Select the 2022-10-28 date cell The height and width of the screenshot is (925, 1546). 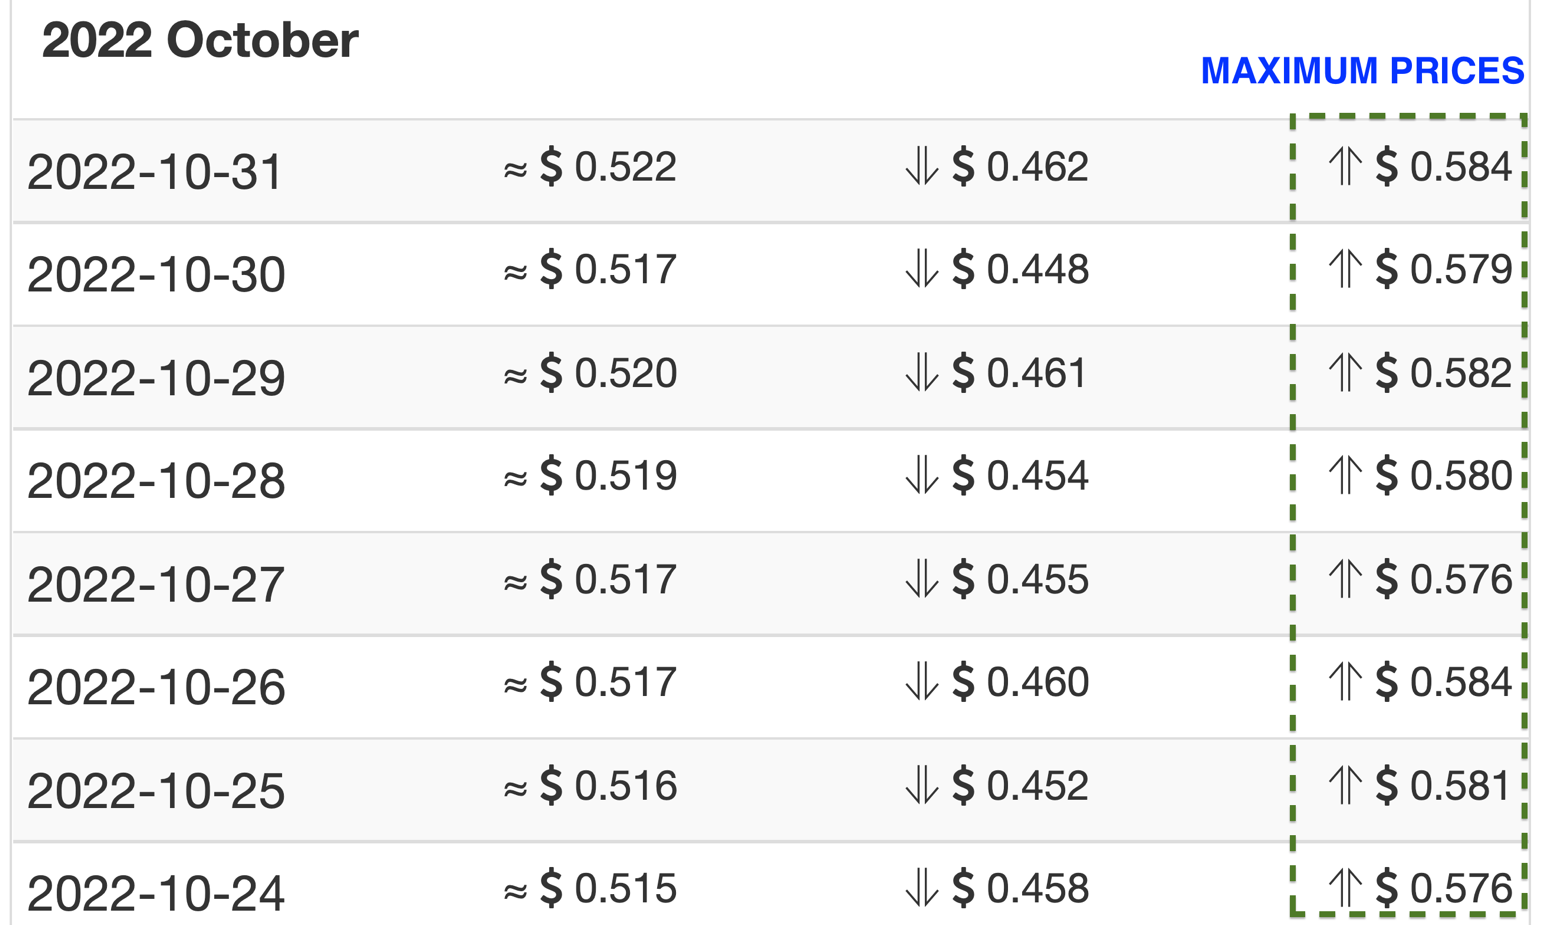pyautogui.click(x=156, y=480)
